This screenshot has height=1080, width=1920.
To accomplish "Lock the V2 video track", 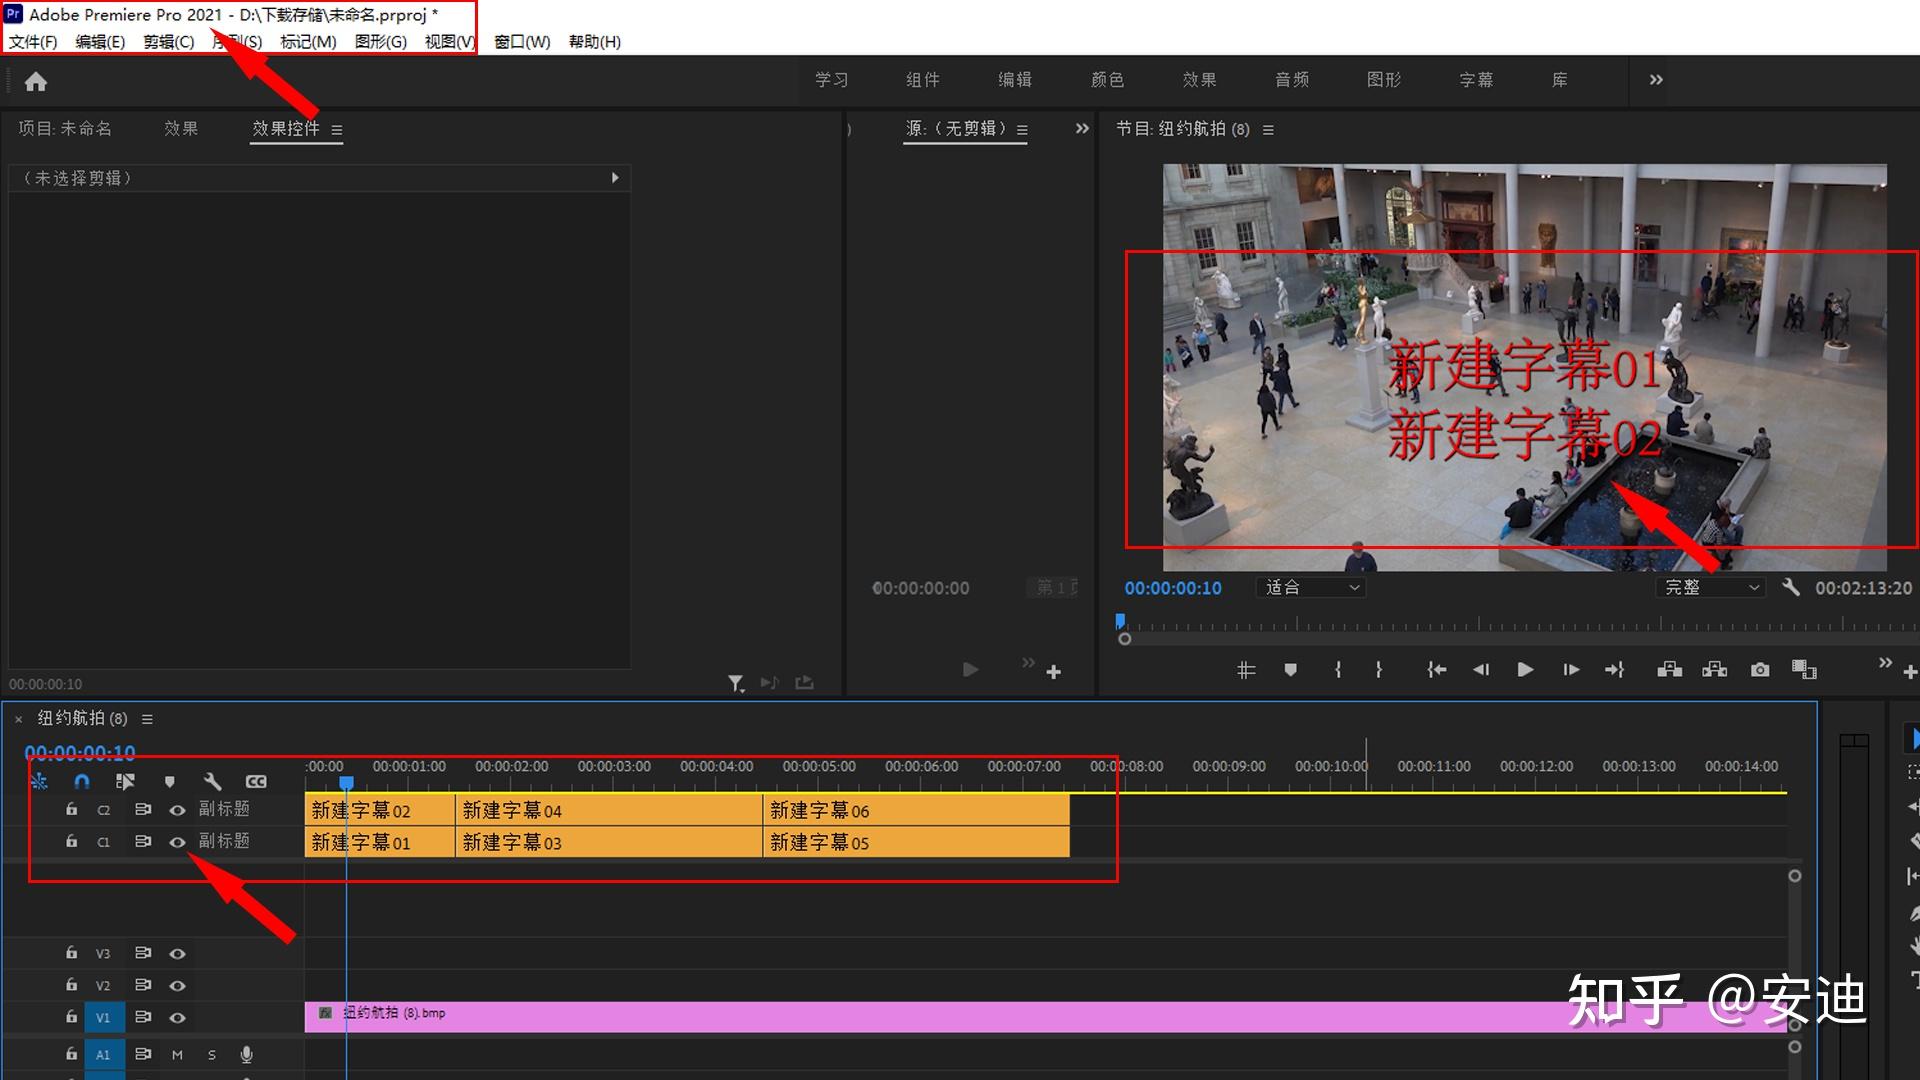I will (x=71, y=985).
